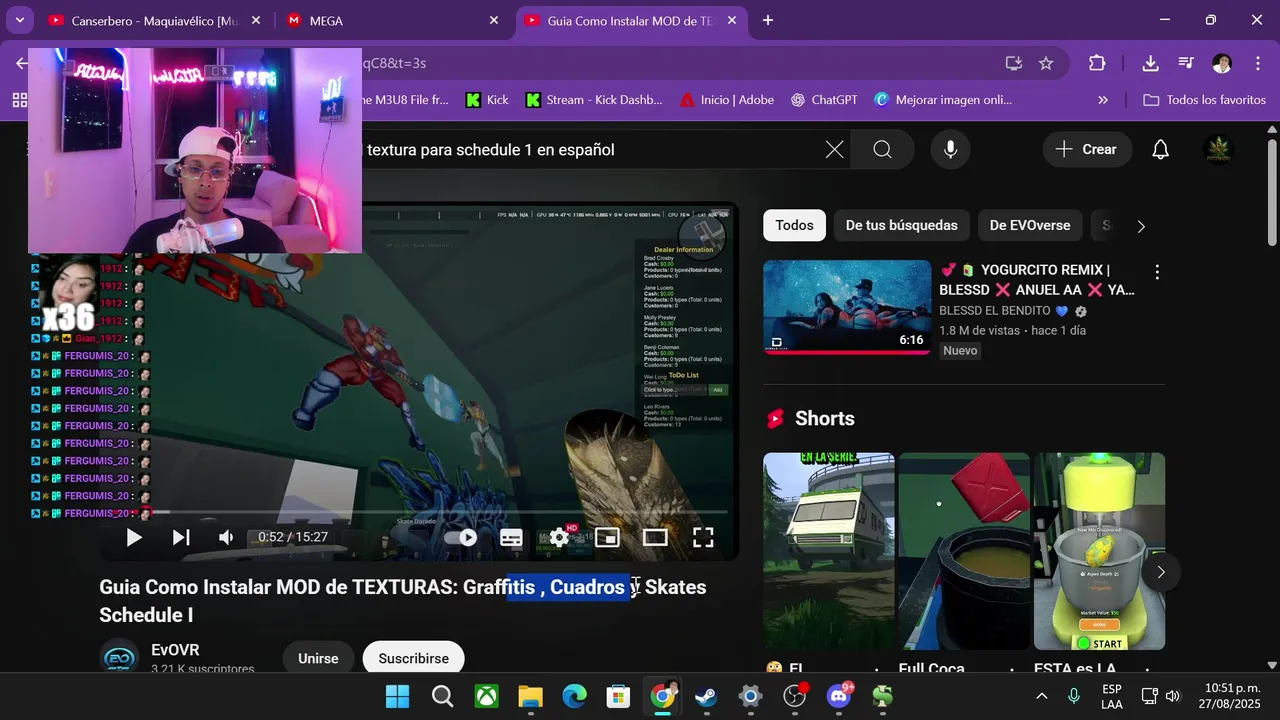Open tab search dropdown
The width and height of the screenshot is (1280, 720).
[19, 20]
